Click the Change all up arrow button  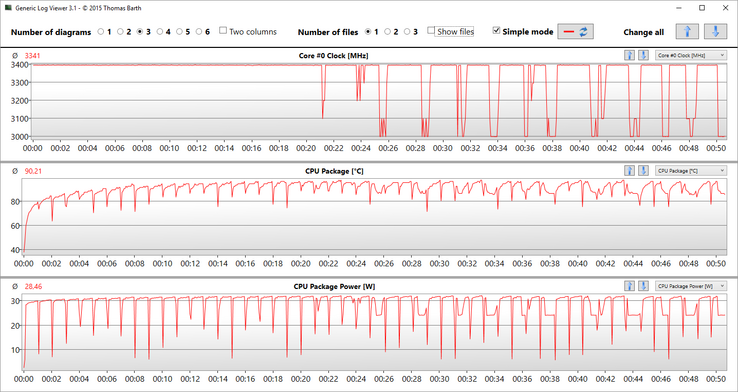pyautogui.click(x=687, y=32)
